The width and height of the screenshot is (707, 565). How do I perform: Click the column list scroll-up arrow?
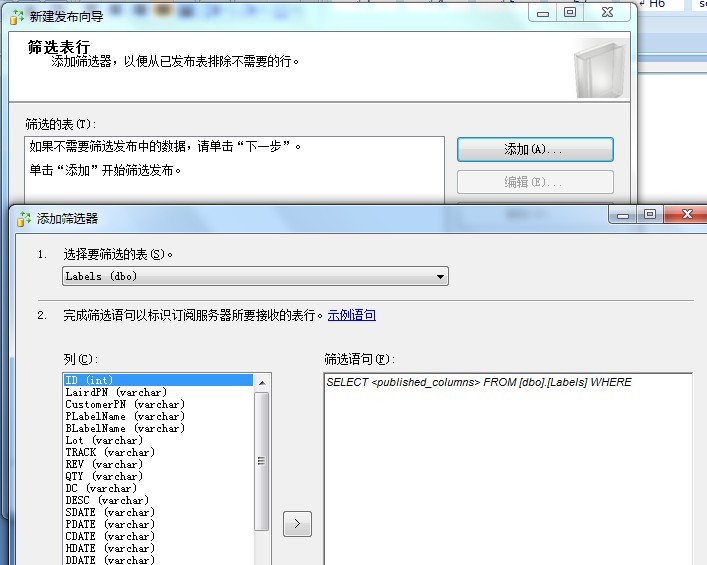coord(262,383)
